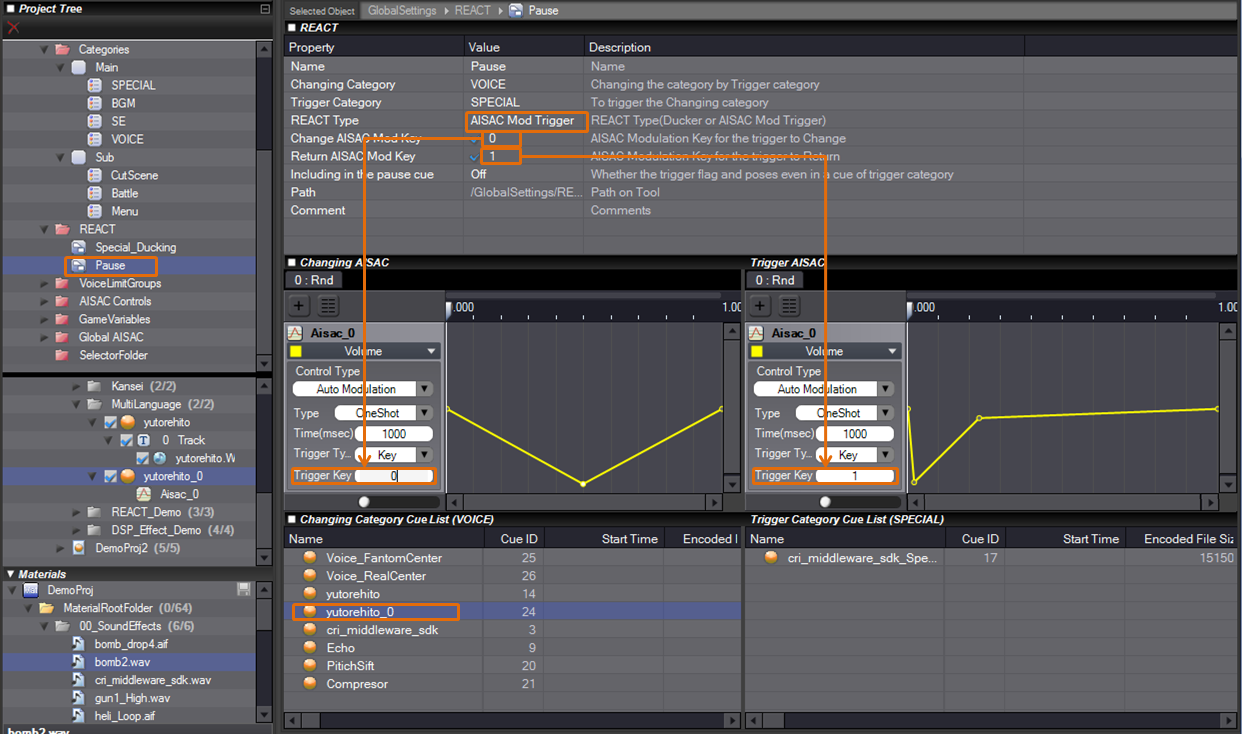Click the add (+) button in Trigger AISAC panel
The image size is (1242, 734).
click(760, 306)
